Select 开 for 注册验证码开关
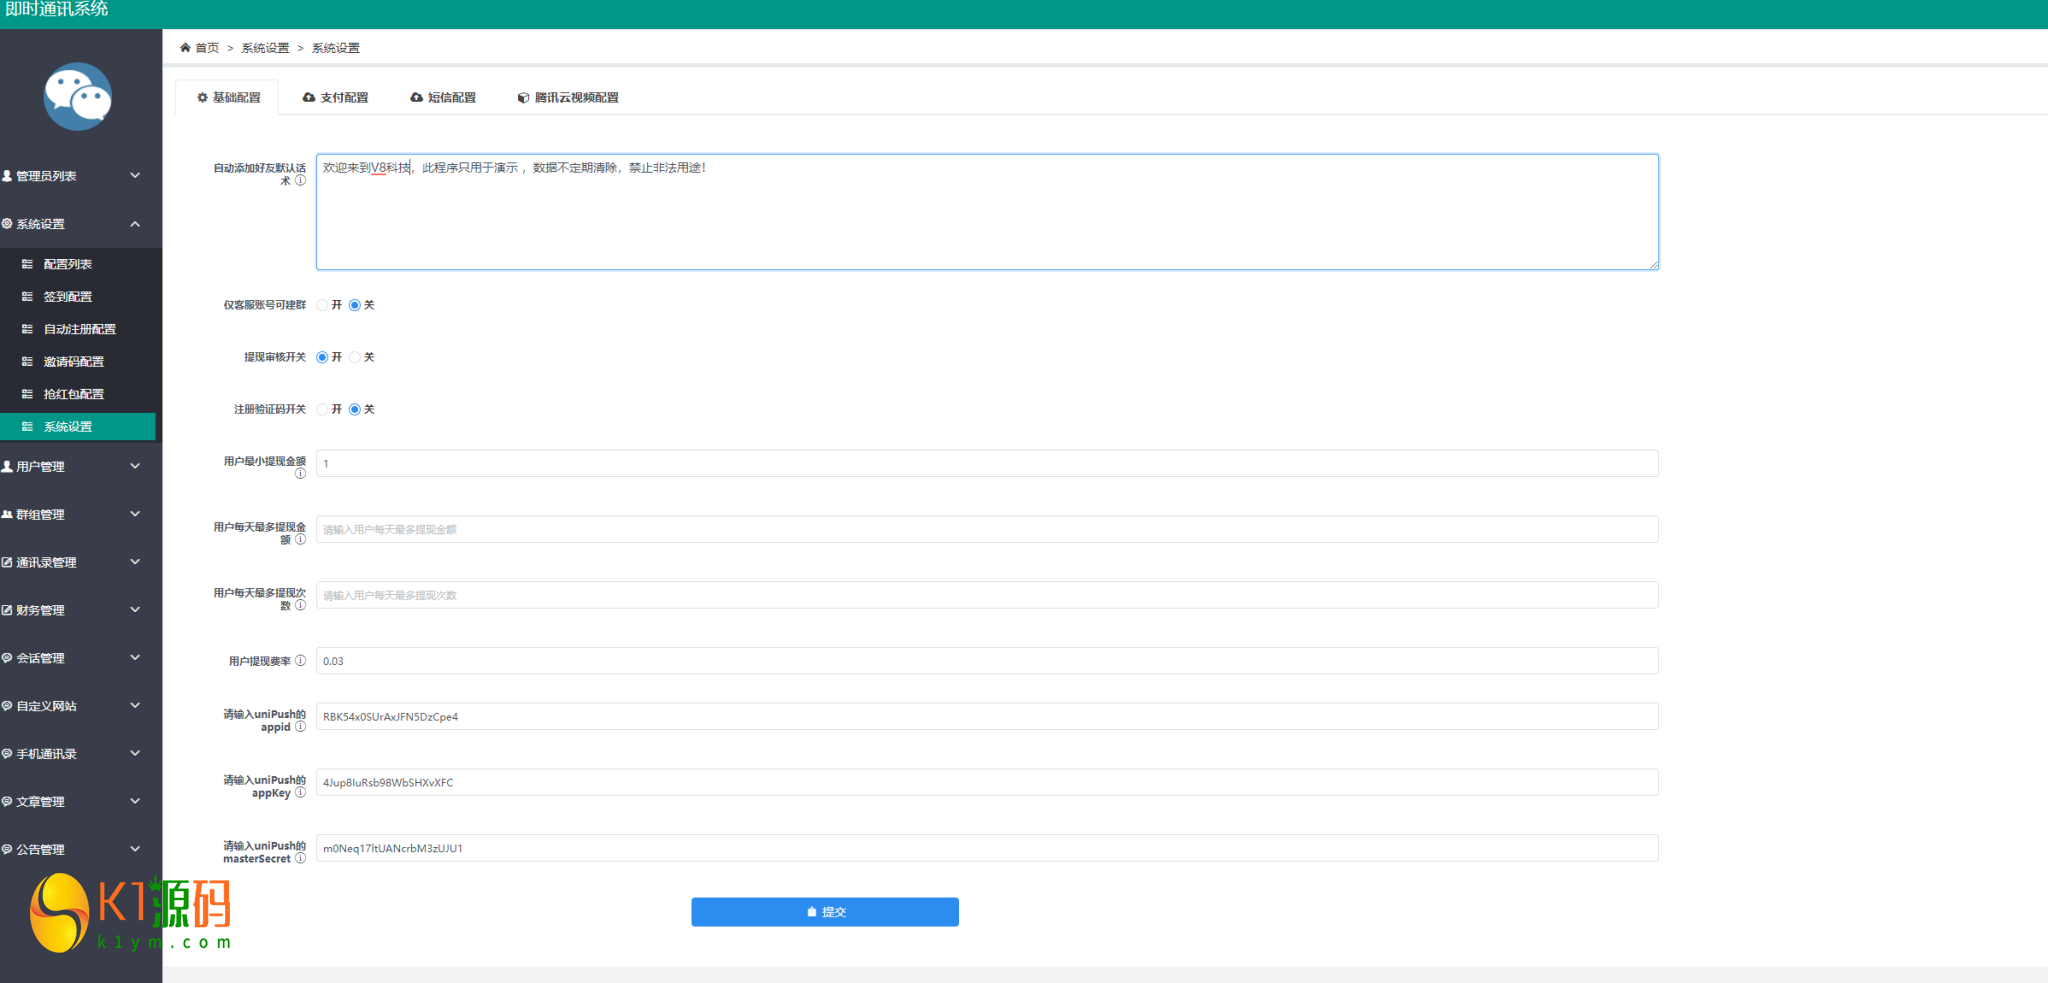 coord(322,409)
